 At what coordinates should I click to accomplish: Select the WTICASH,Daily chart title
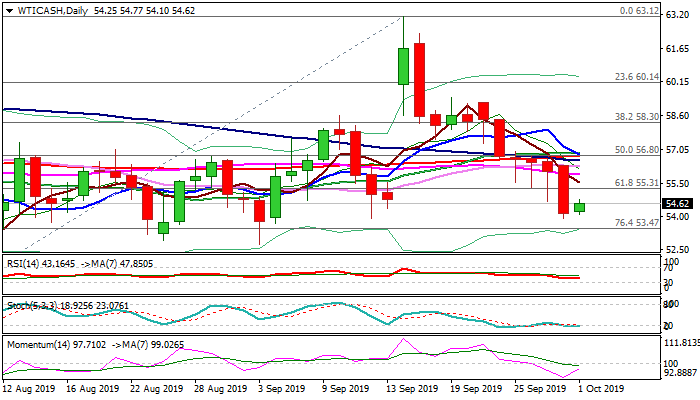pyautogui.click(x=52, y=11)
